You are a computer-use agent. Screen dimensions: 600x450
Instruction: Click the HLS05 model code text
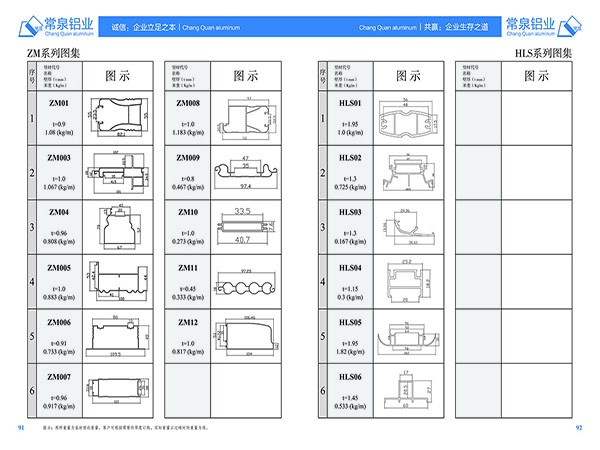tap(350, 322)
